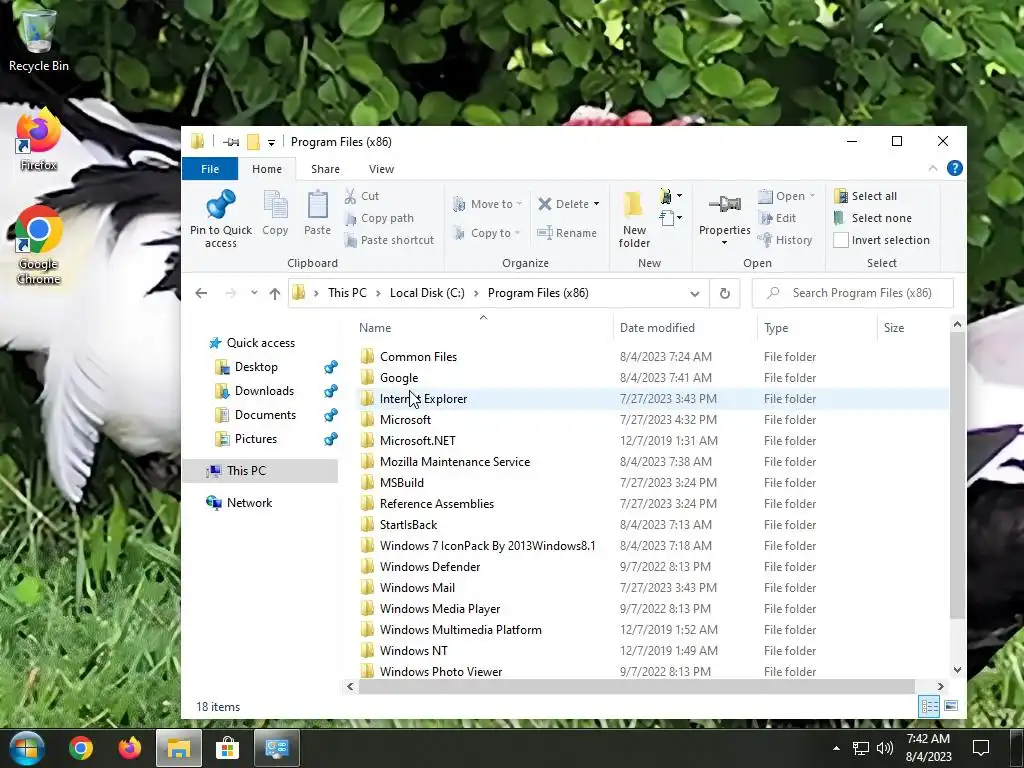
Task: Click Select all in ribbon
Action: pyautogui.click(x=865, y=196)
